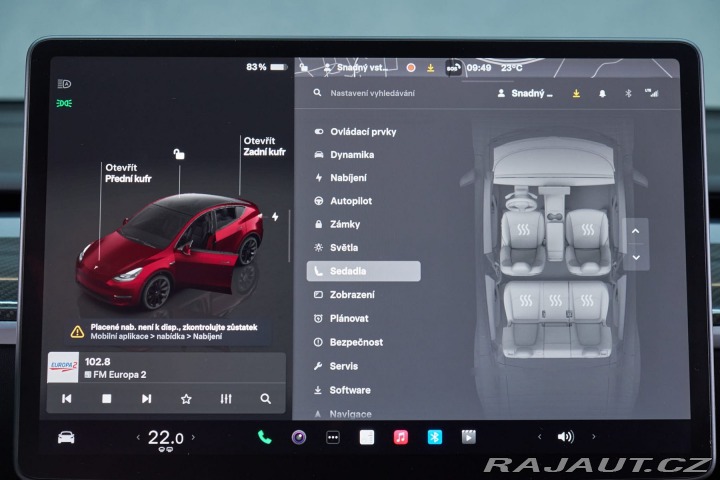Tap the auto high beam headlight icon

[64, 84]
